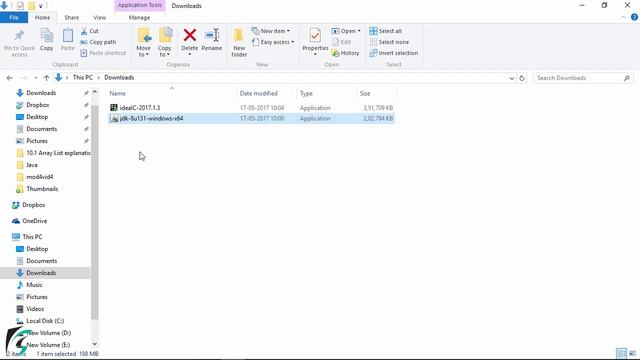
Task: Click navigation pane scroll down arrow
Action: pyautogui.click(x=95, y=344)
